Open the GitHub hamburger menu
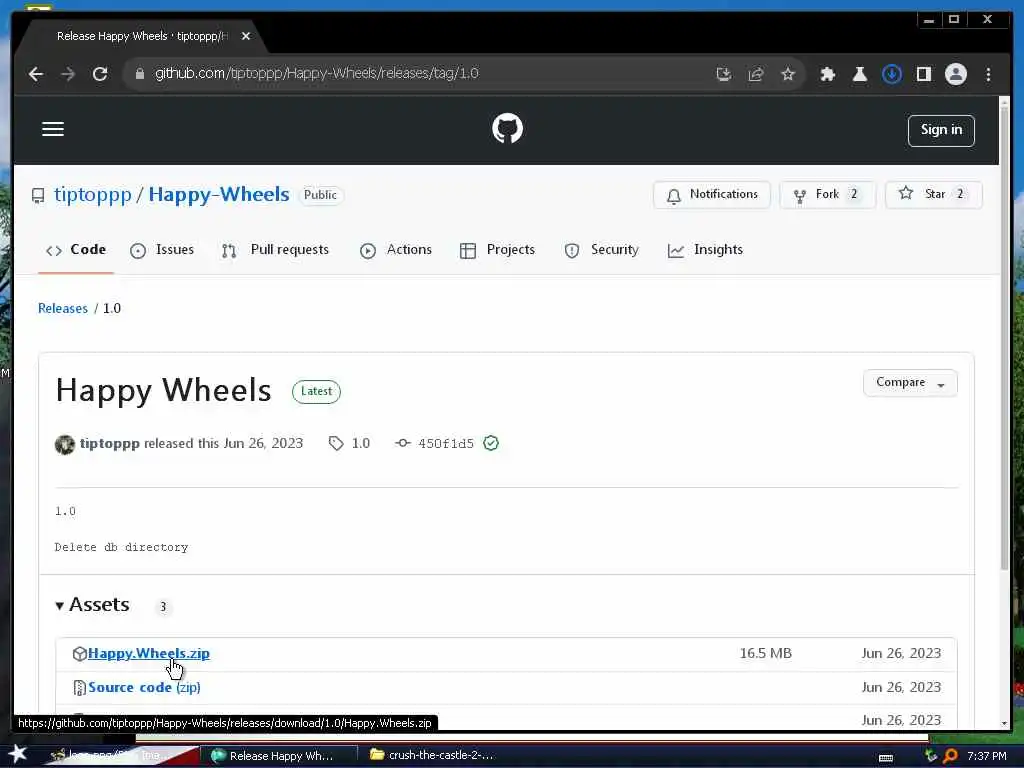Viewport: 1024px width, 768px height. (x=53, y=129)
